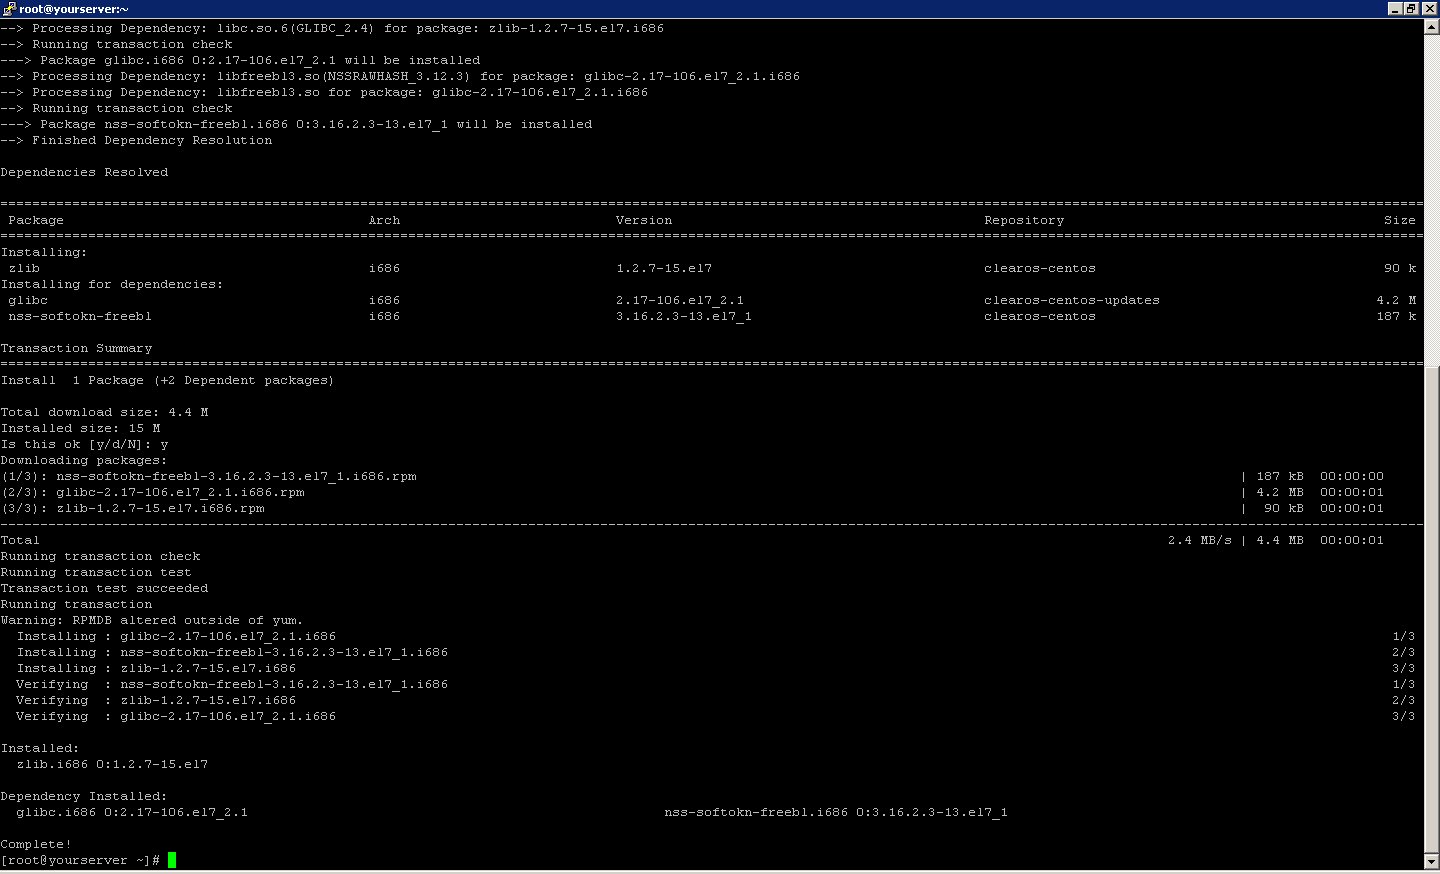Image resolution: width=1440 pixels, height=874 pixels.
Task: Click the 'Total download size: 4.4 M' line
Action: pyautogui.click(x=104, y=412)
